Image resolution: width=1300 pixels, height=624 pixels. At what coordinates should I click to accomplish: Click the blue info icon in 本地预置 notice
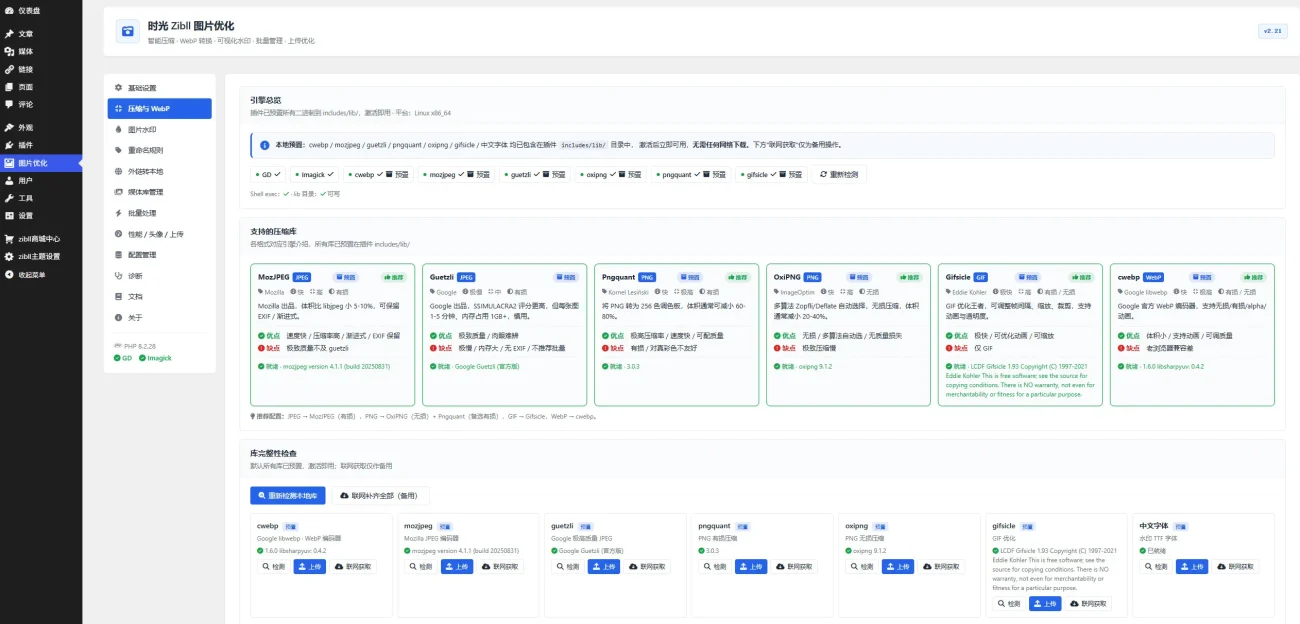tap(264, 145)
